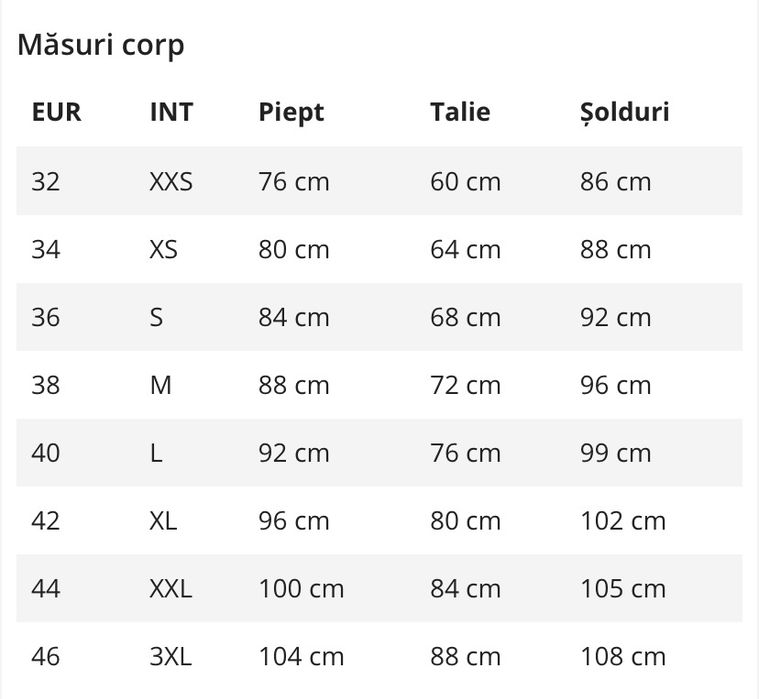Click the Talie column header

(x=460, y=112)
